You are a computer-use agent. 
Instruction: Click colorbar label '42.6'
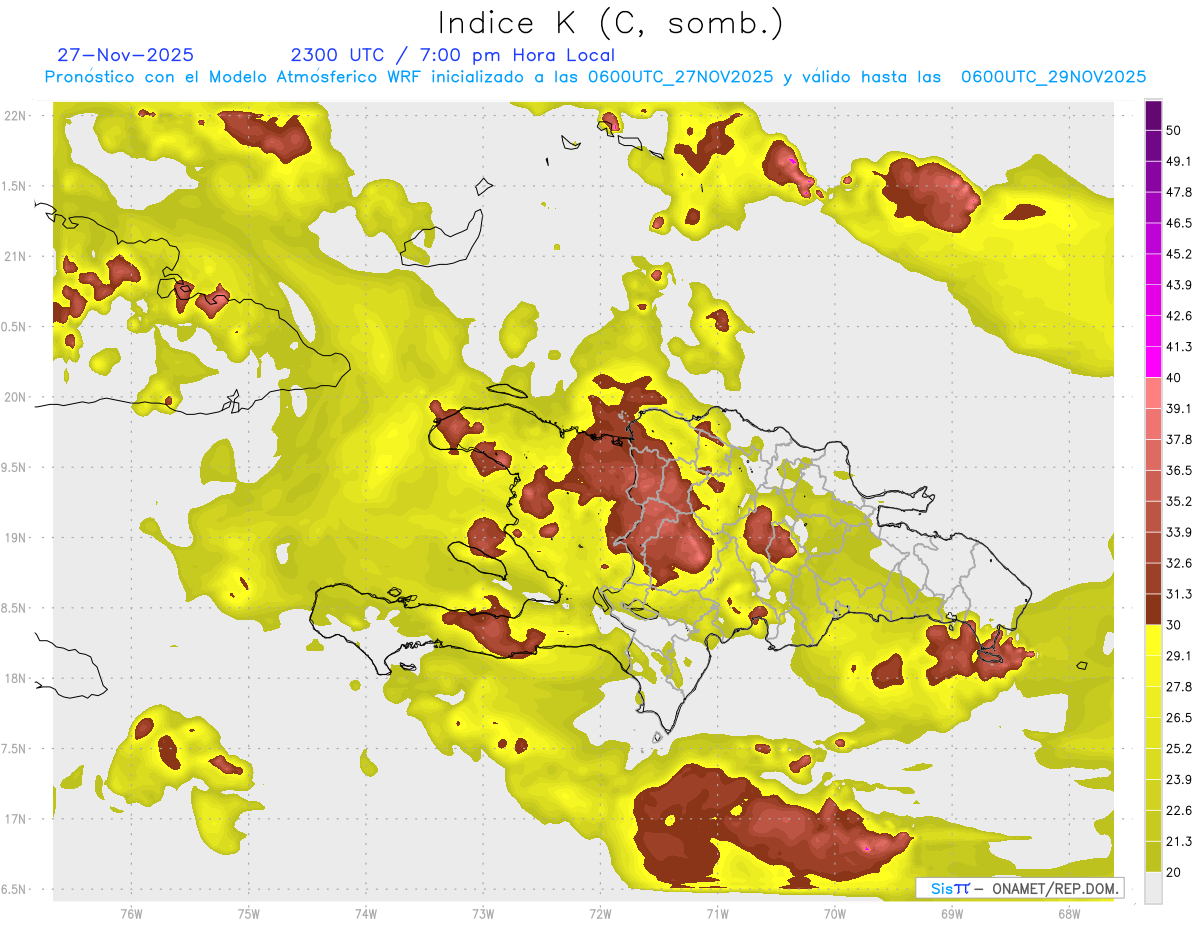1179,316
